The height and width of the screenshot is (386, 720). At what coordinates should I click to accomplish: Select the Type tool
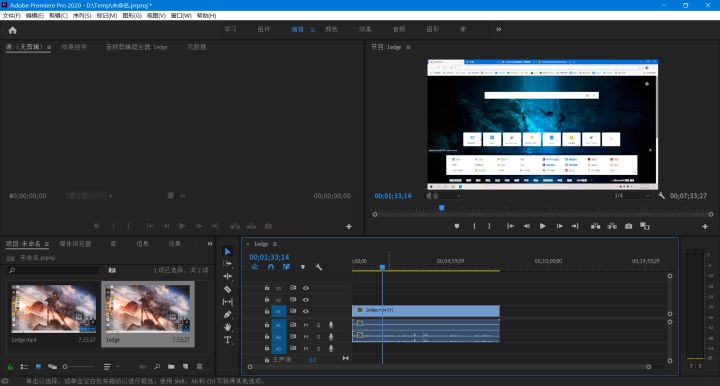[x=227, y=340]
